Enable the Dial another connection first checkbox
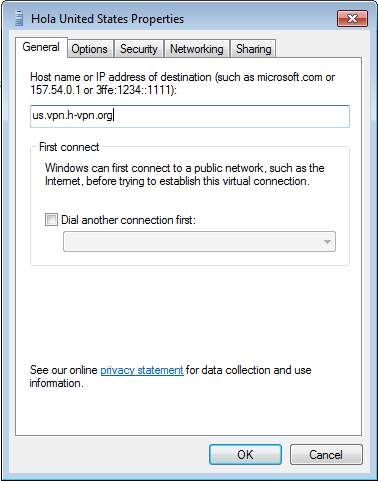 coord(51,220)
